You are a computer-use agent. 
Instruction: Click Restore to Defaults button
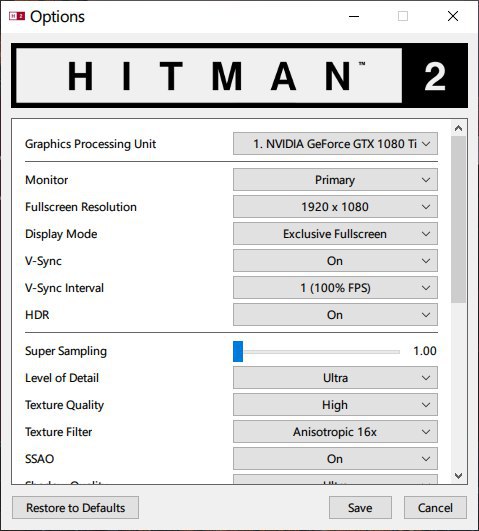[x=76, y=508]
